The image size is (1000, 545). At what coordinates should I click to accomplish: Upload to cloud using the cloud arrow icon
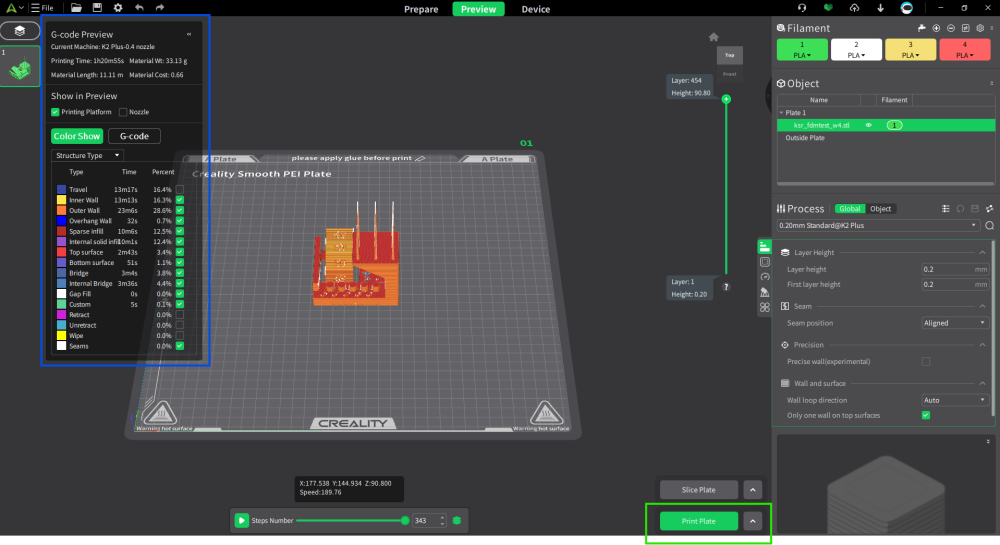coord(854,8)
